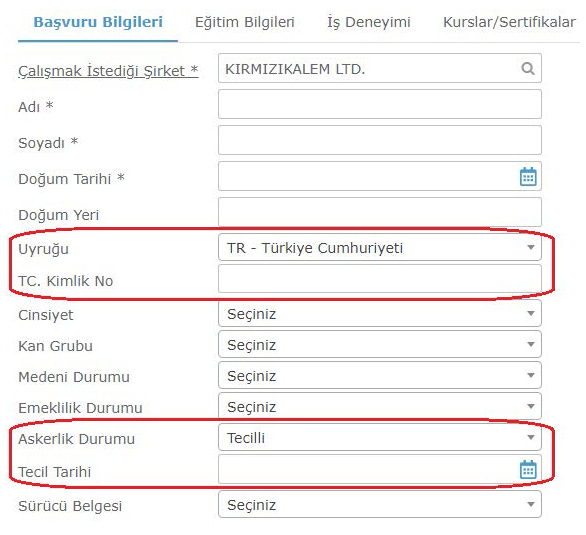Expand the Uyruğu nationality dropdown
This screenshot has width=586, height=535.
(380, 247)
